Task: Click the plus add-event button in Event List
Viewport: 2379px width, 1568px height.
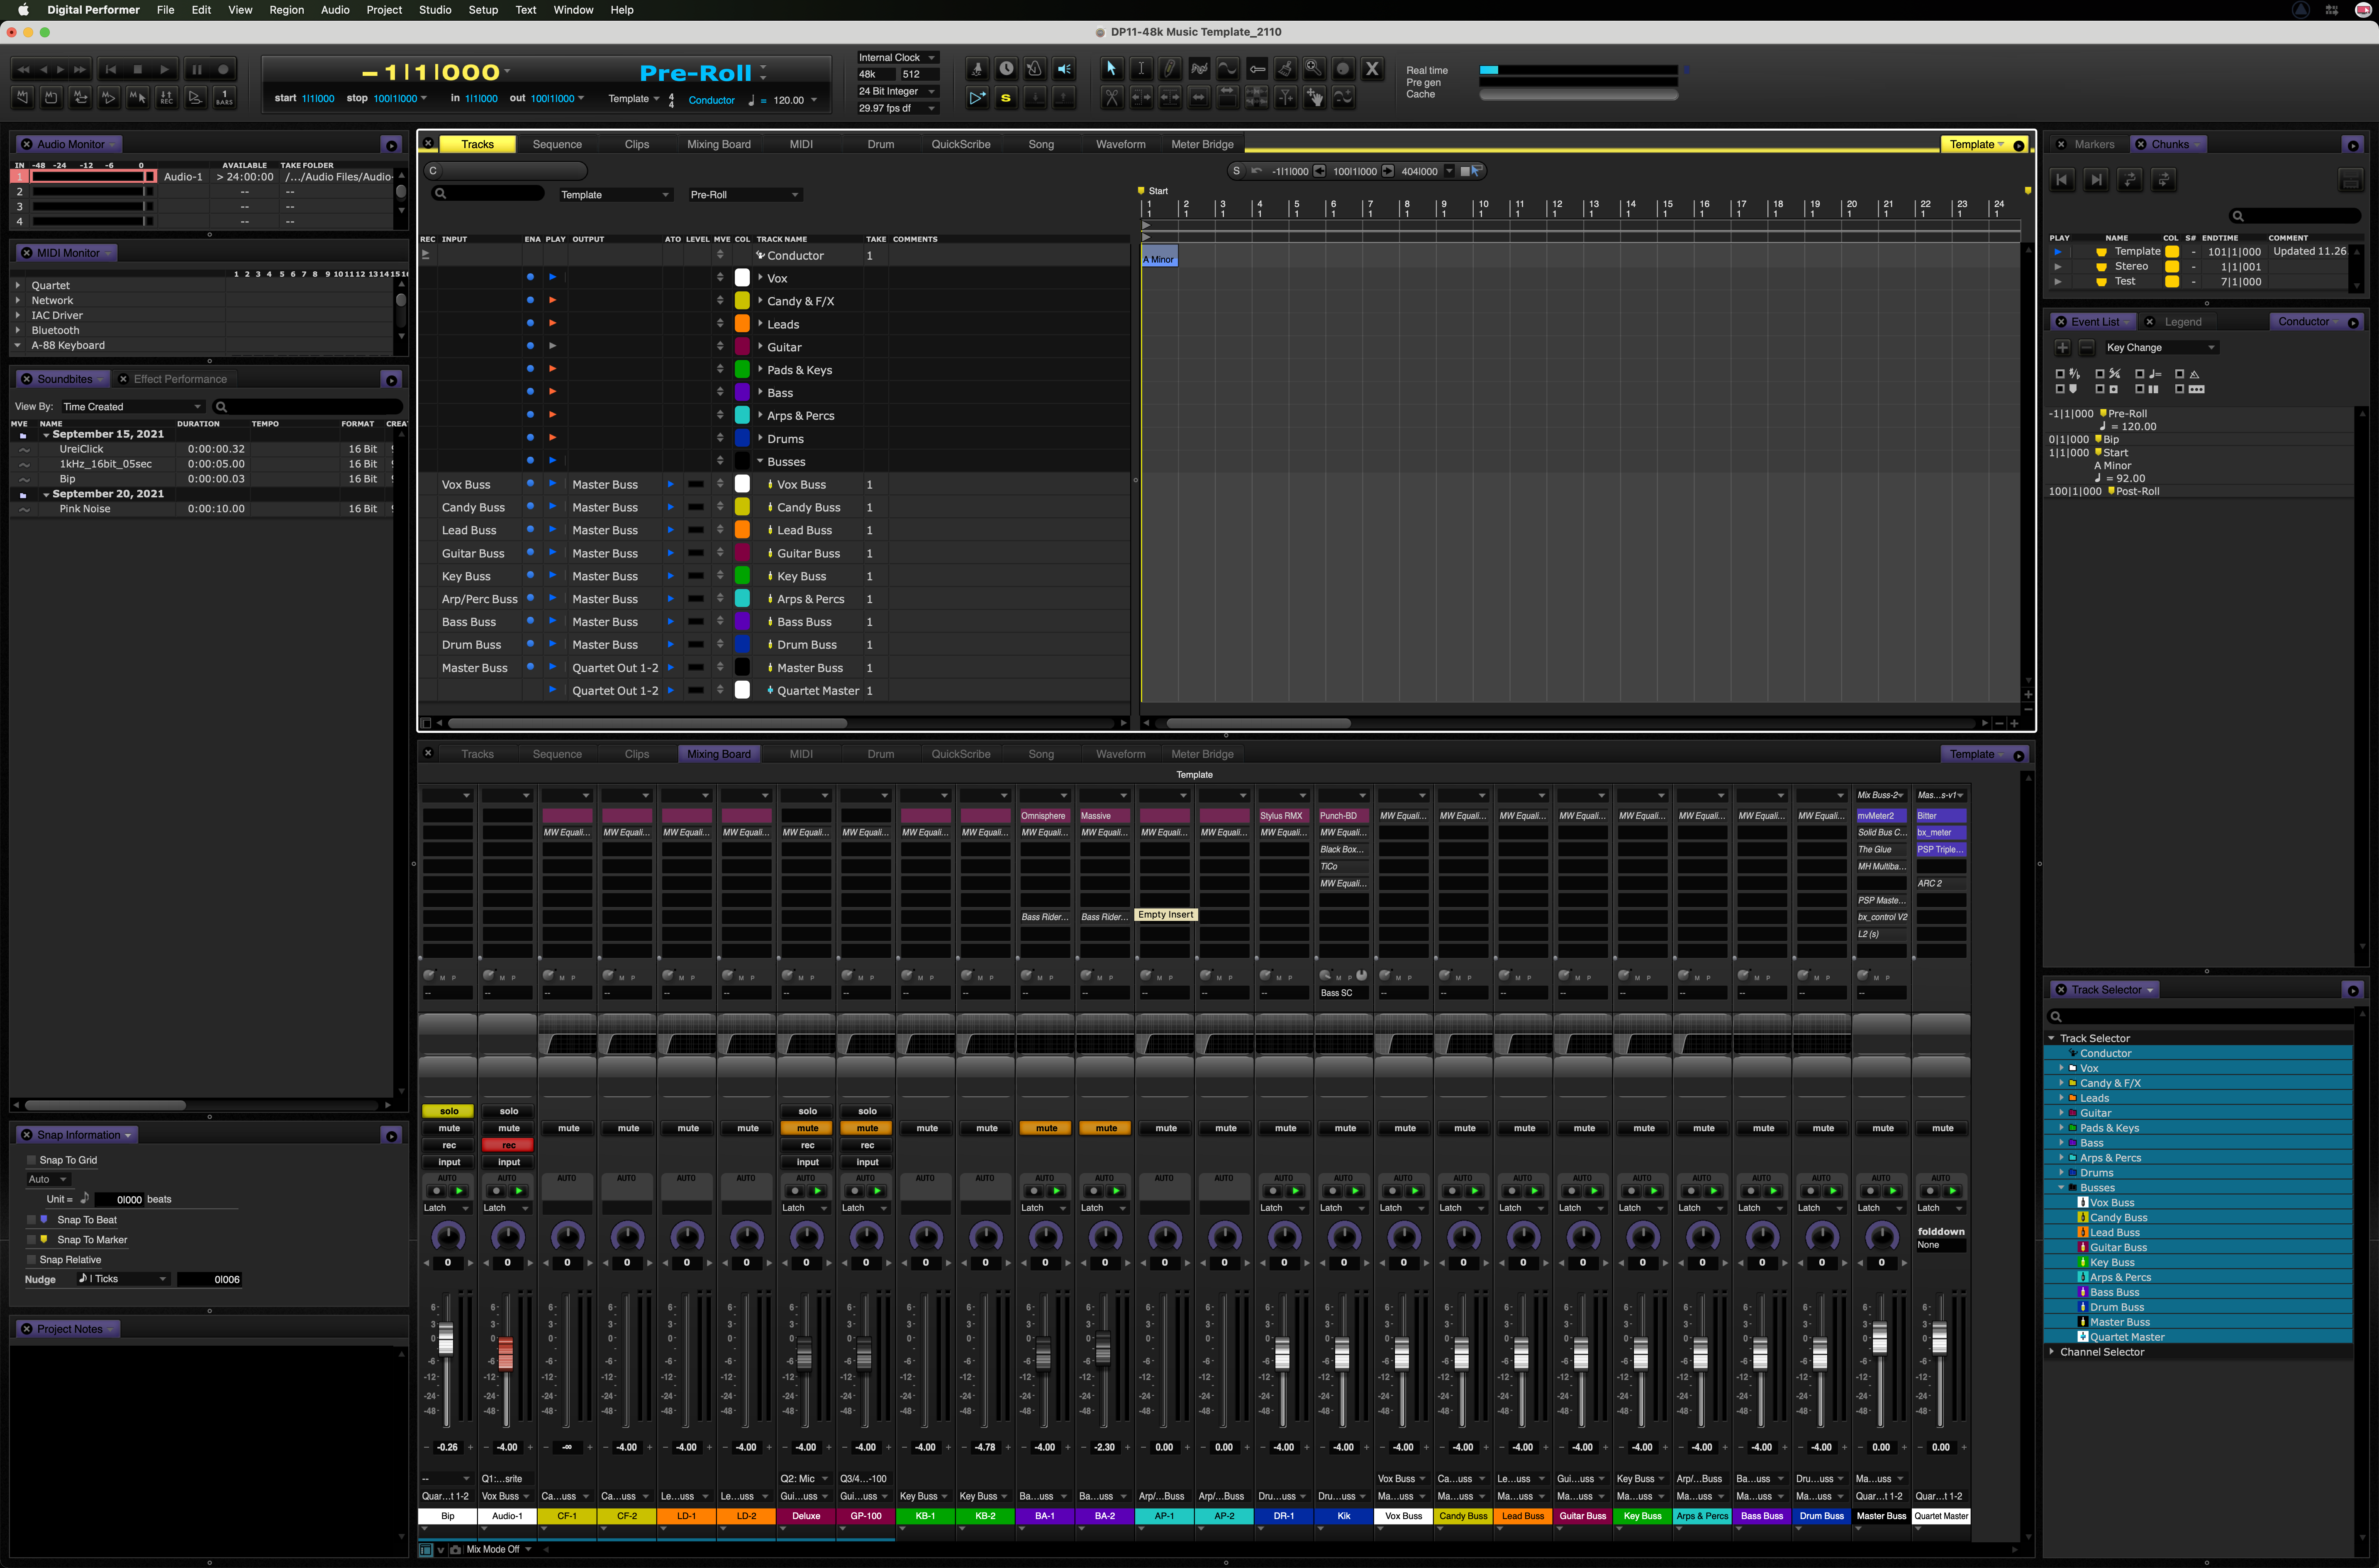Action: click(x=2062, y=347)
